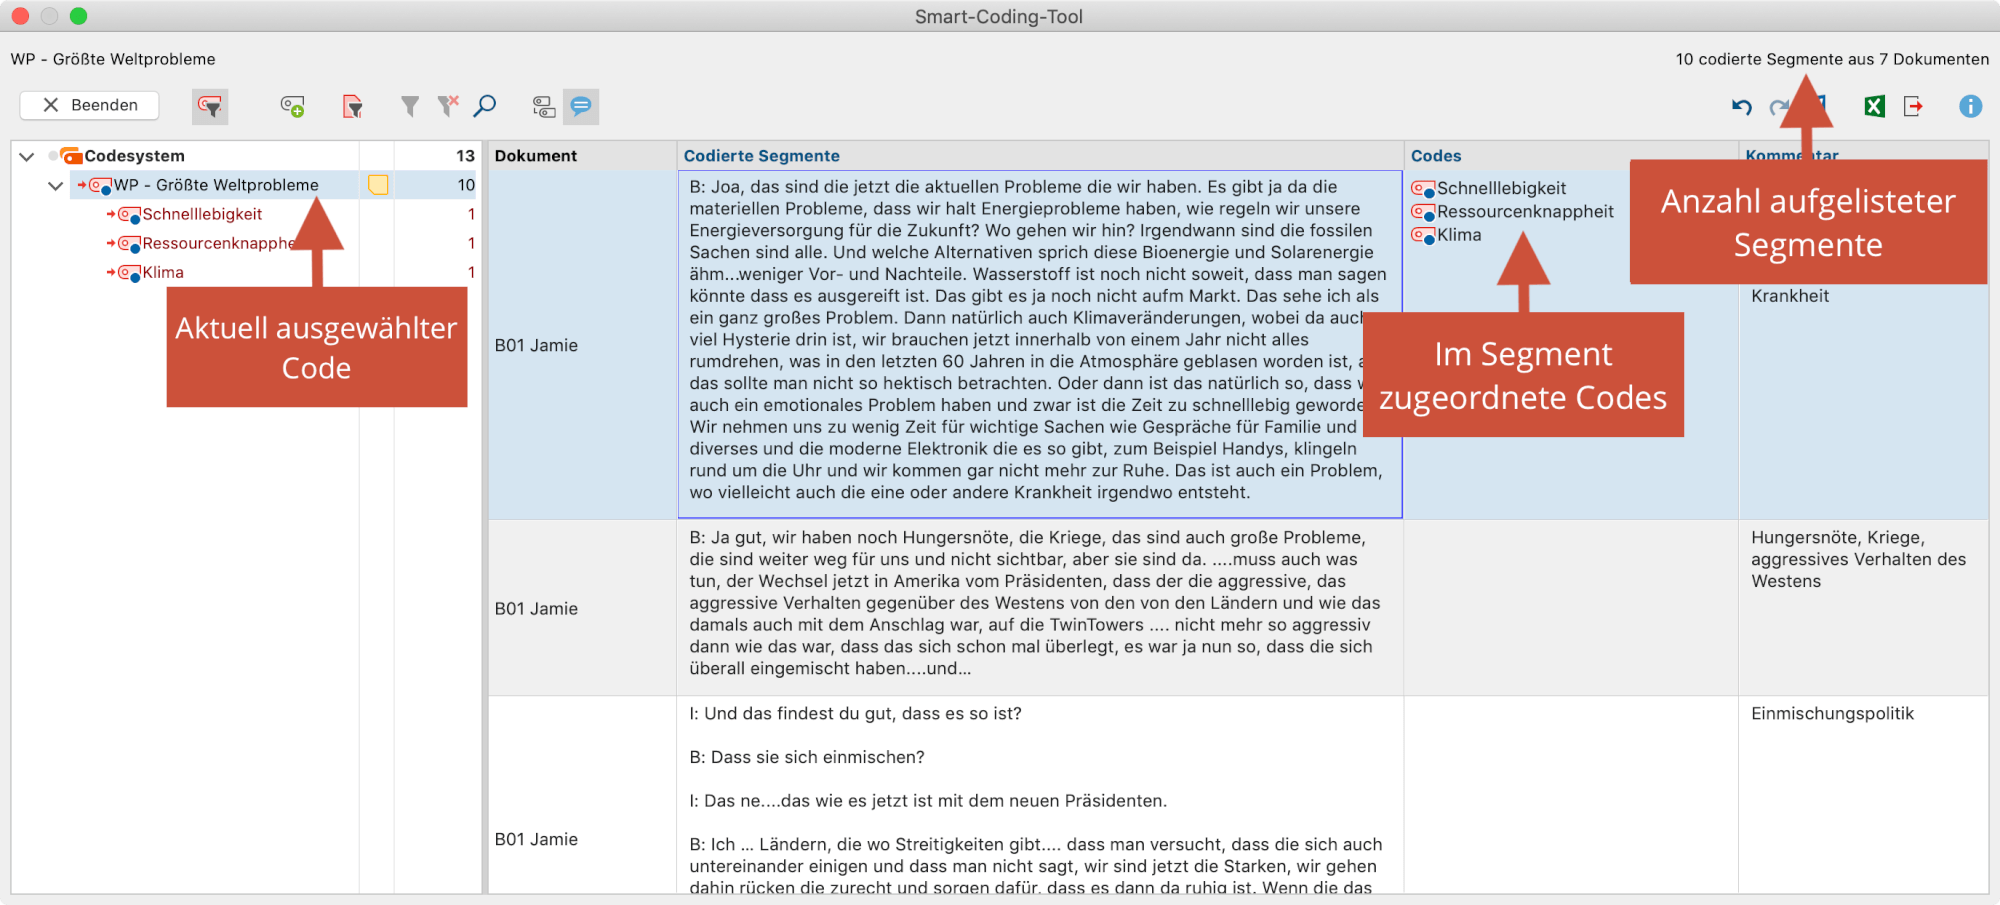2000x905 pixels.
Task: Click the export icon with red arrow
Action: tap(1913, 106)
